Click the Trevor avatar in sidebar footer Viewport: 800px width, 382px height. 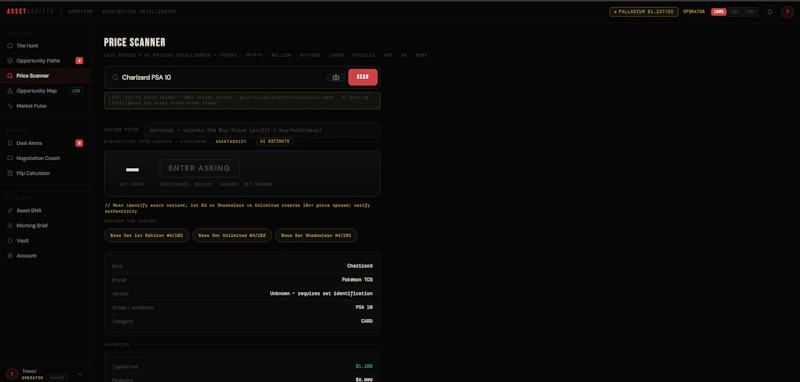[x=11, y=374]
